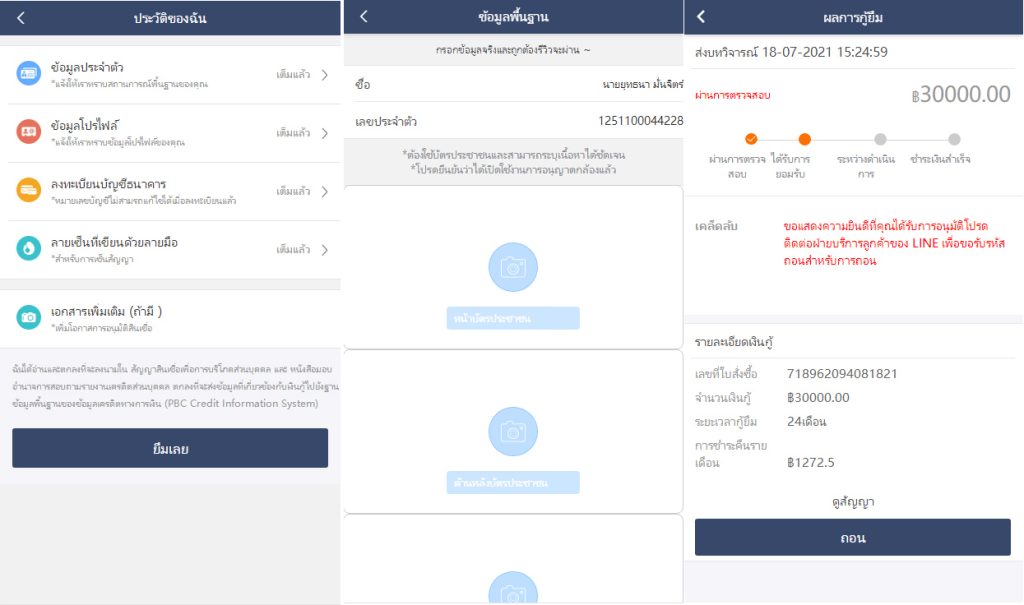Image resolution: width=1024 pixels, height=605 pixels.
Task: Tap the red ข้อมูลโปรไฟล์ profile icon
Action: pyautogui.click(x=28, y=131)
